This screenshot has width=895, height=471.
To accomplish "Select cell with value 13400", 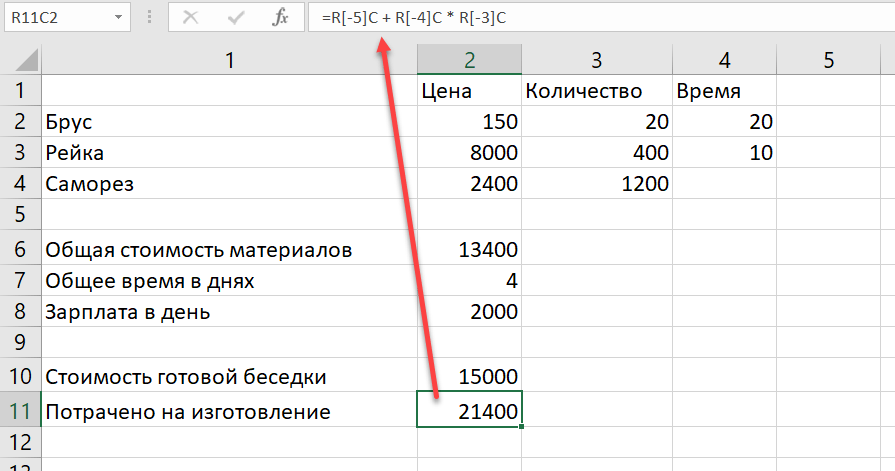I will pos(469,250).
